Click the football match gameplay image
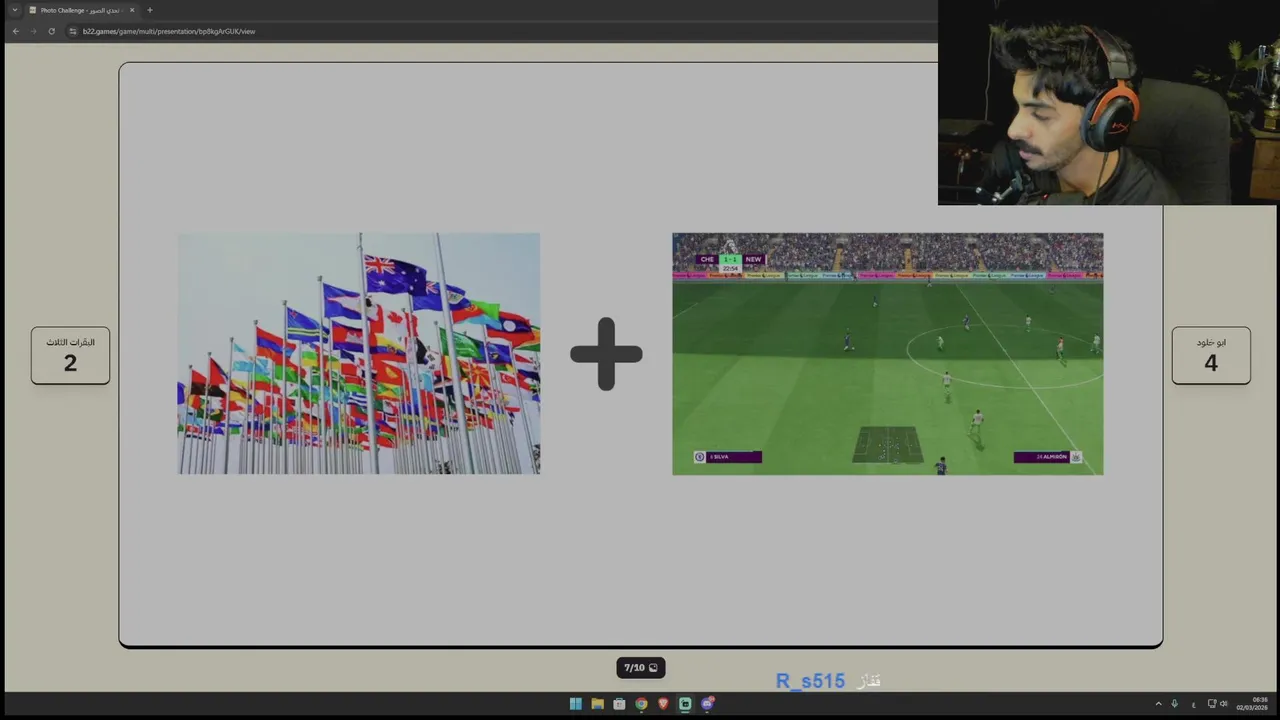 click(x=888, y=354)
